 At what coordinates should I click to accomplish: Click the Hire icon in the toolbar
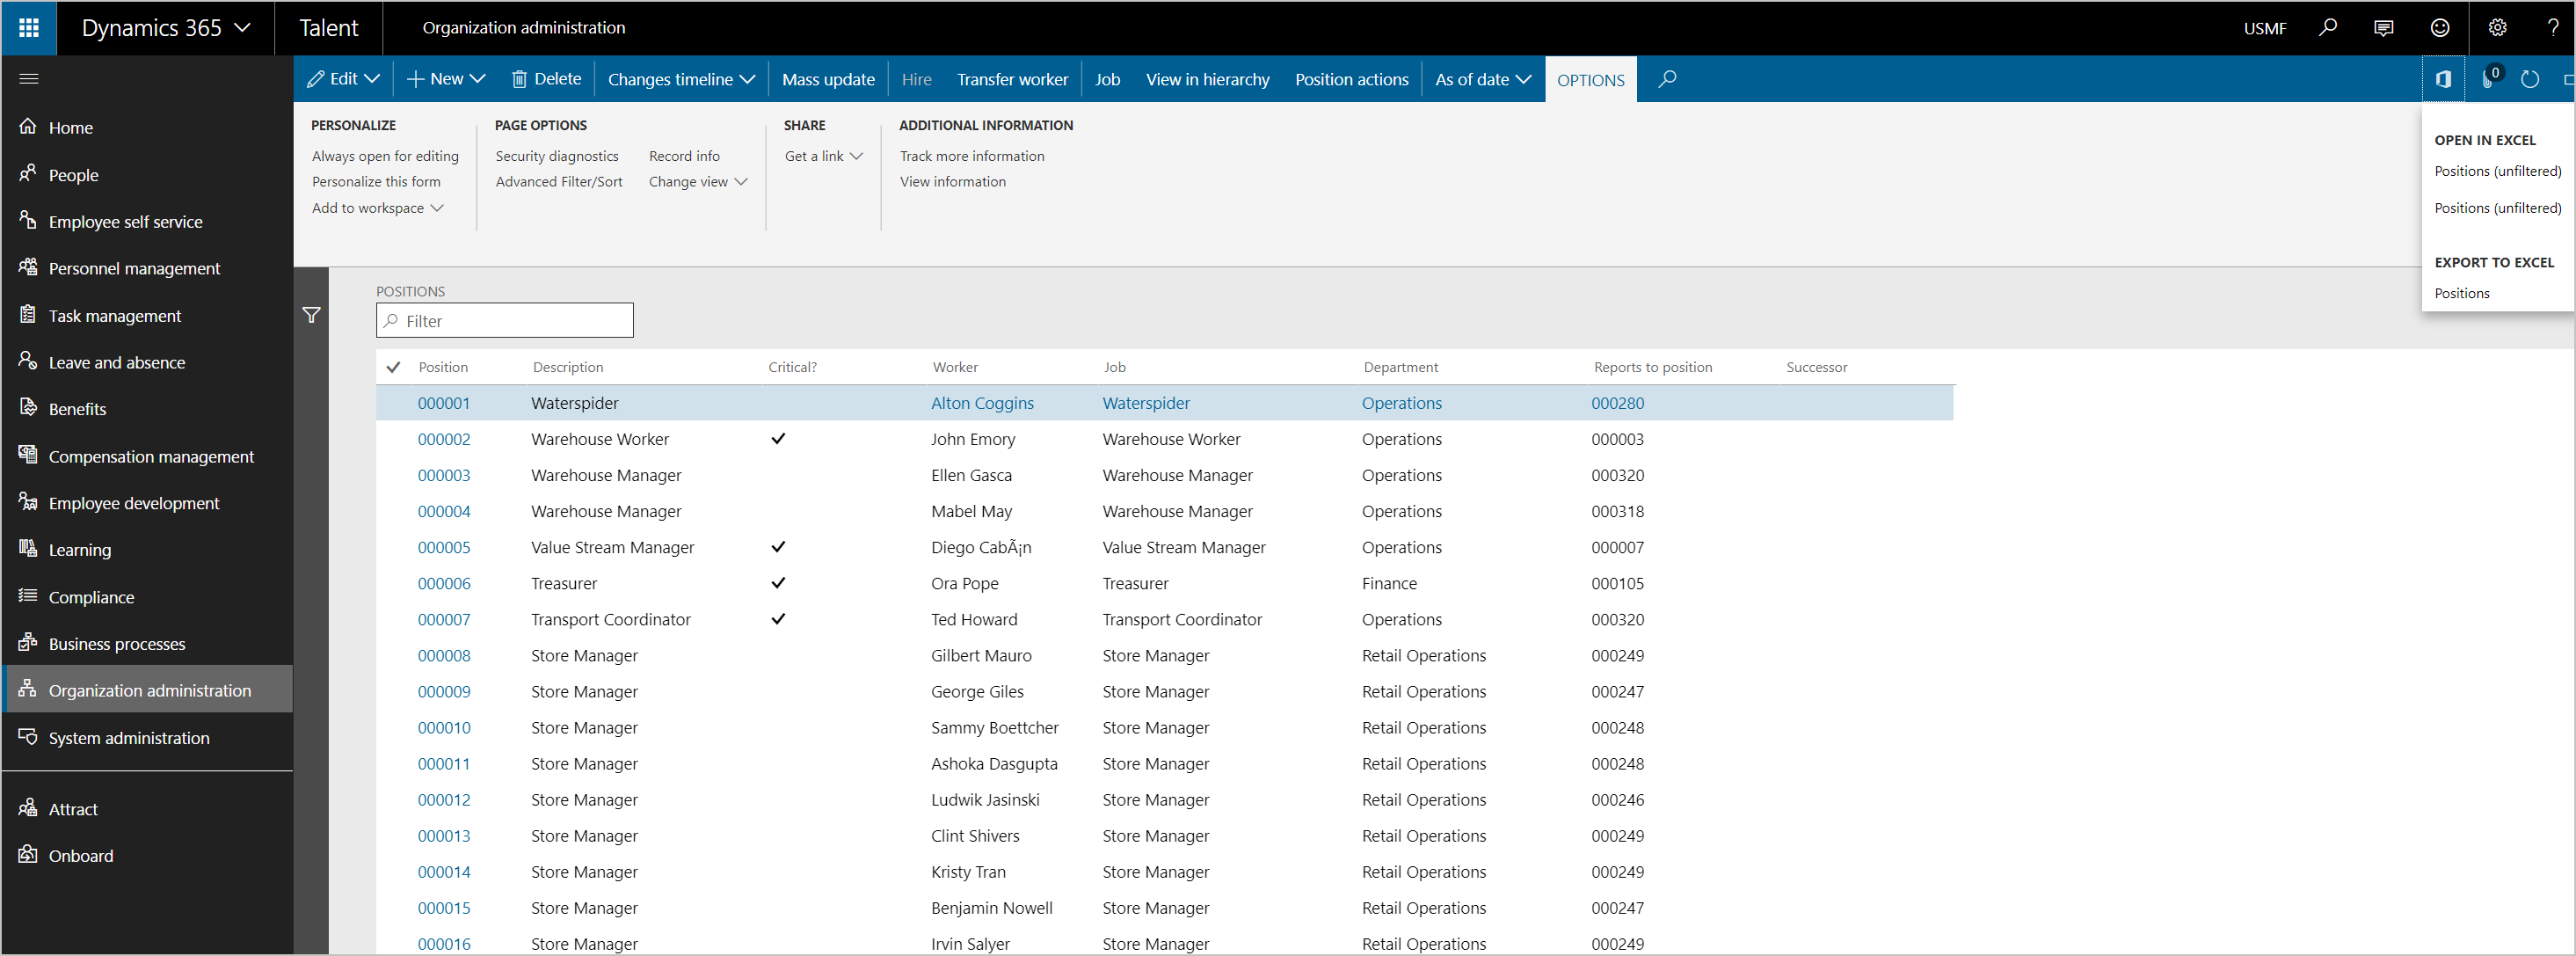pyautogui.click(x=917, y=79)
